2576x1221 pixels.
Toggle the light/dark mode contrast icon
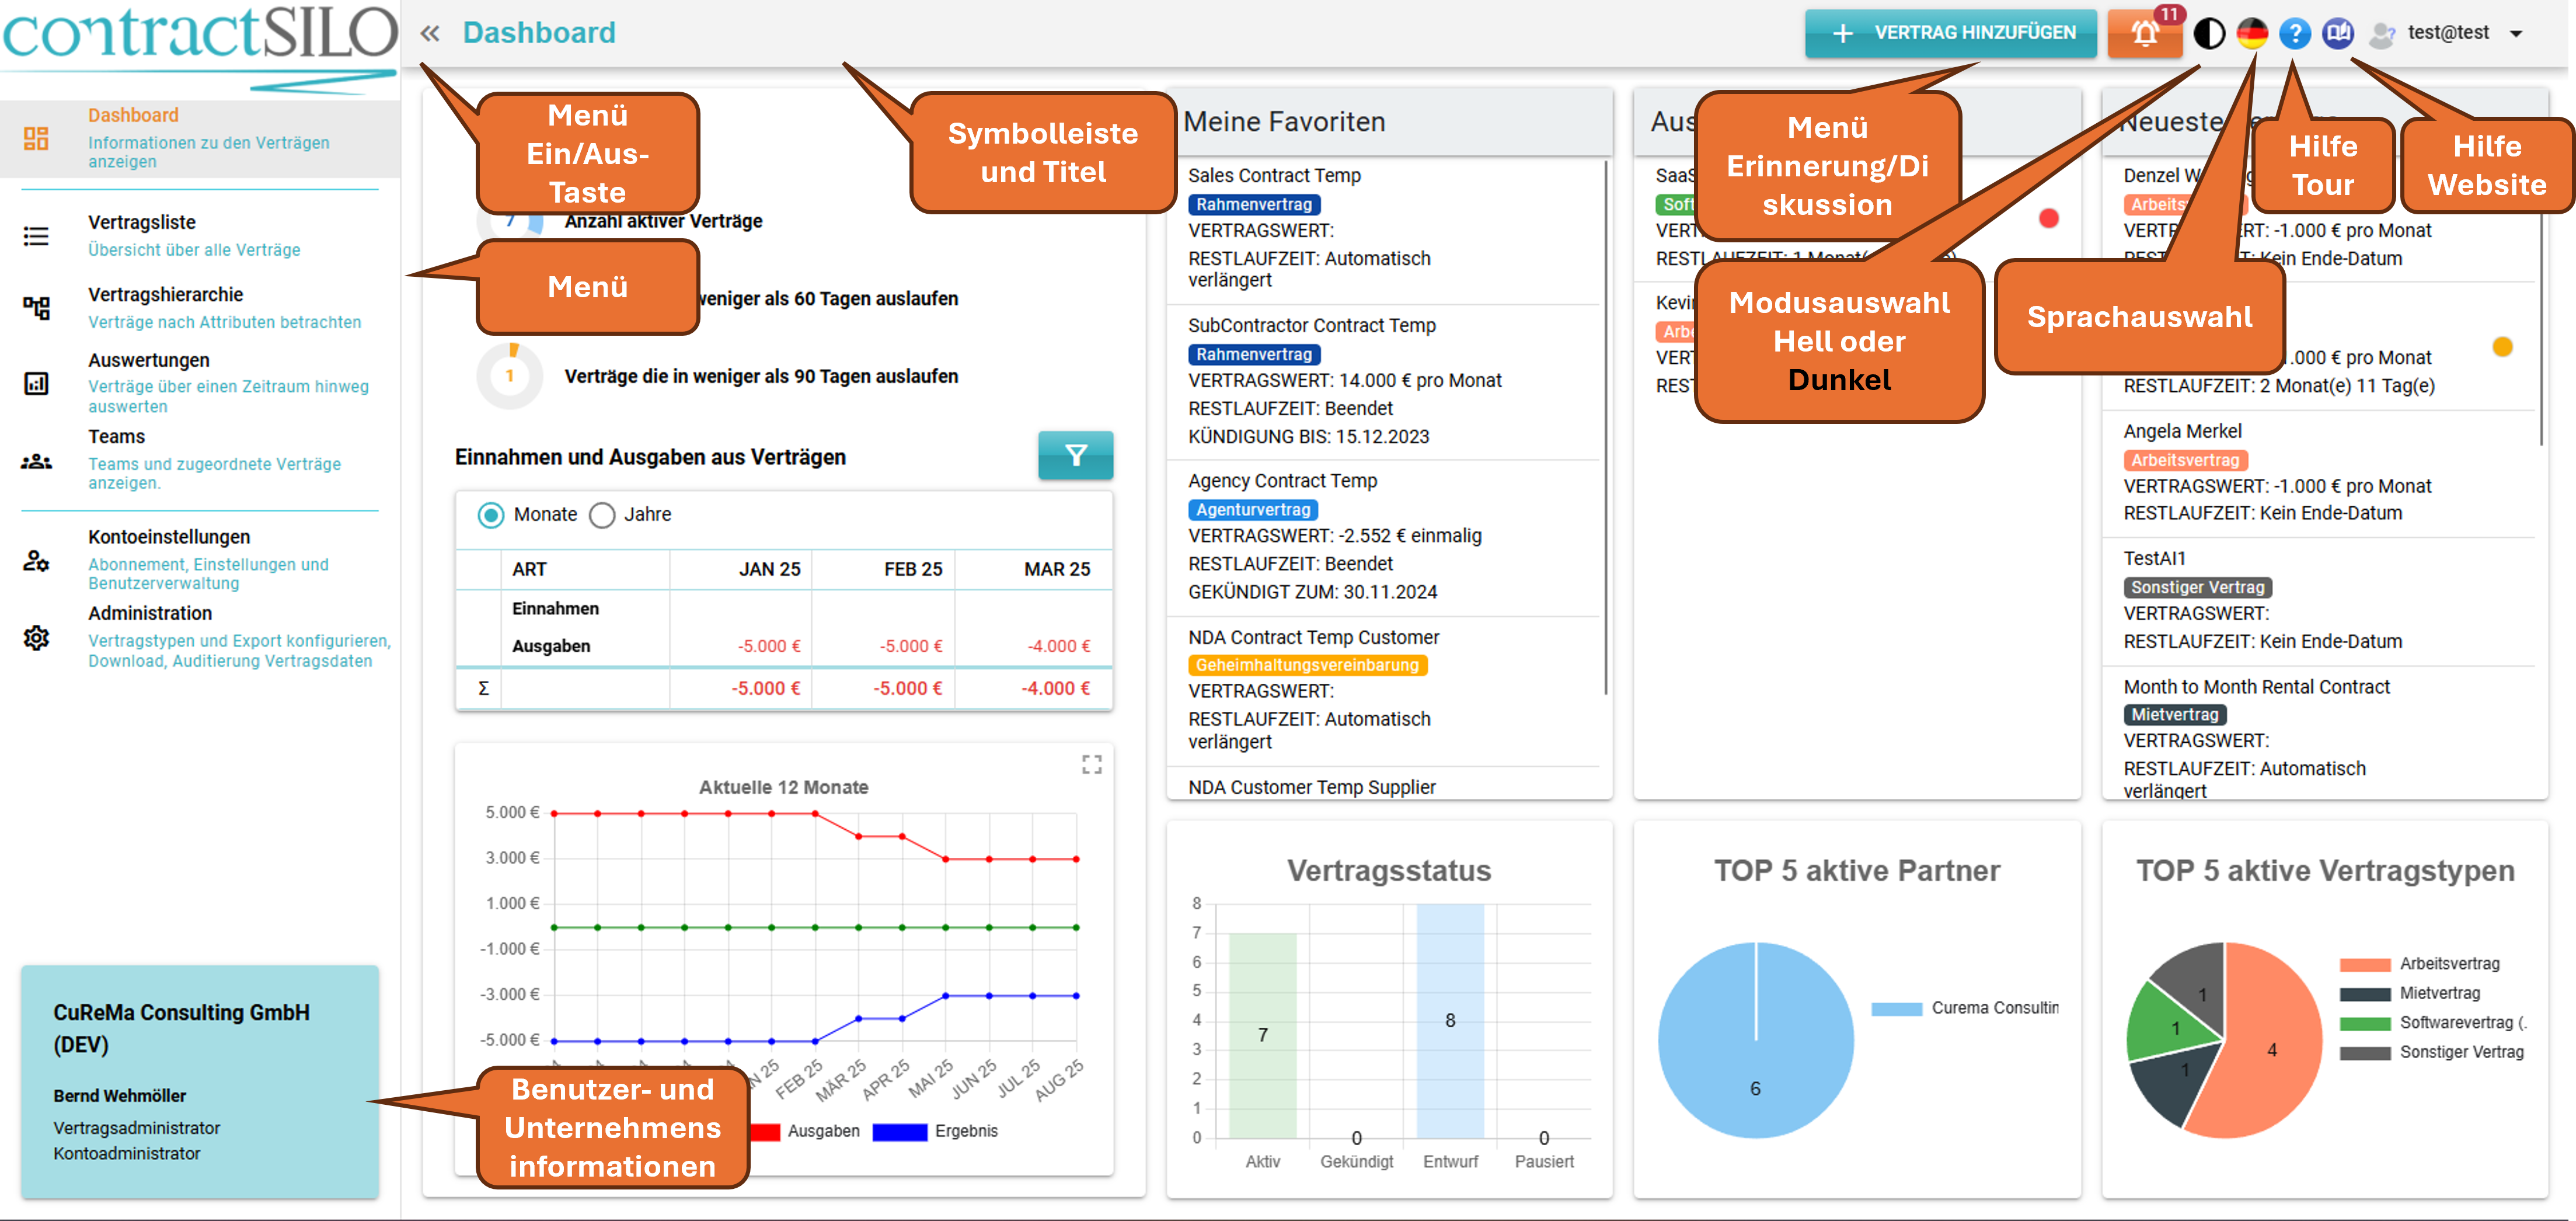coord(2209,34)
